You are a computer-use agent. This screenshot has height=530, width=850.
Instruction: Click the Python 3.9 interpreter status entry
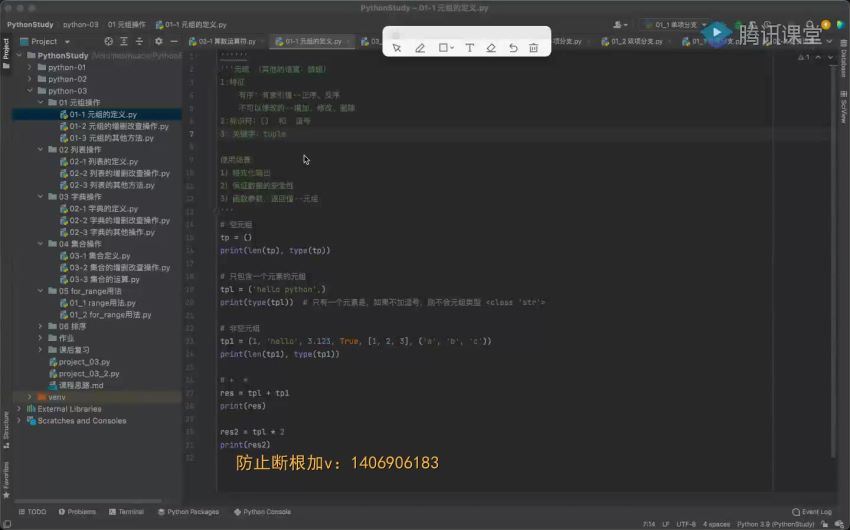click(775, 524)
